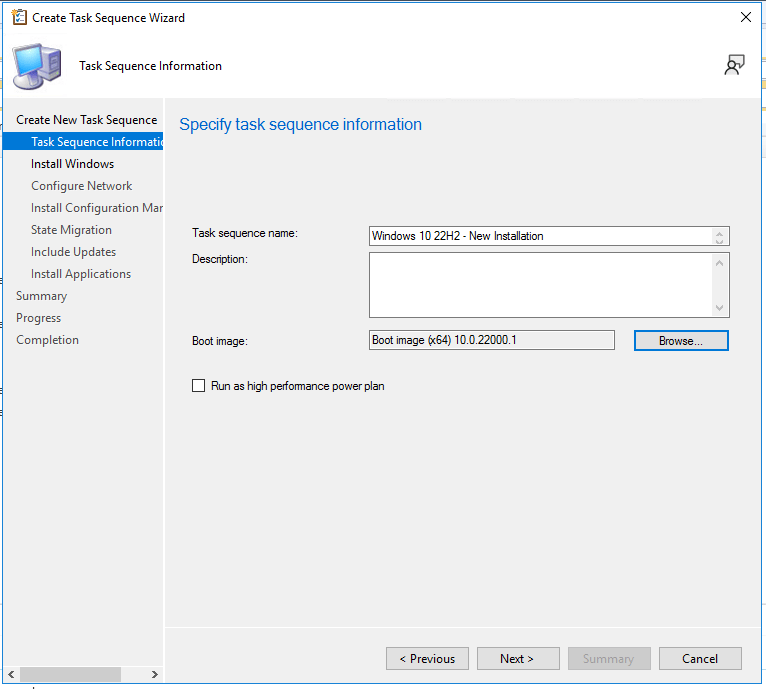This screenshot has width=766, height=689.
Task: Cancel the wizard
Action: tap(700, 659)
